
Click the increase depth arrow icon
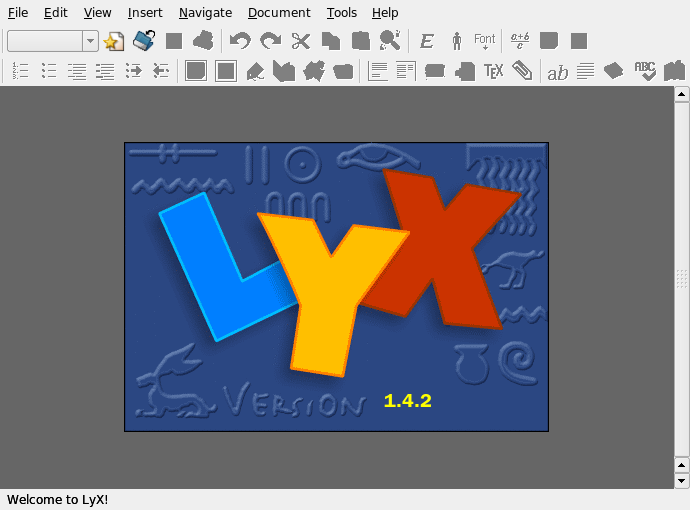(x=133, y=71)
